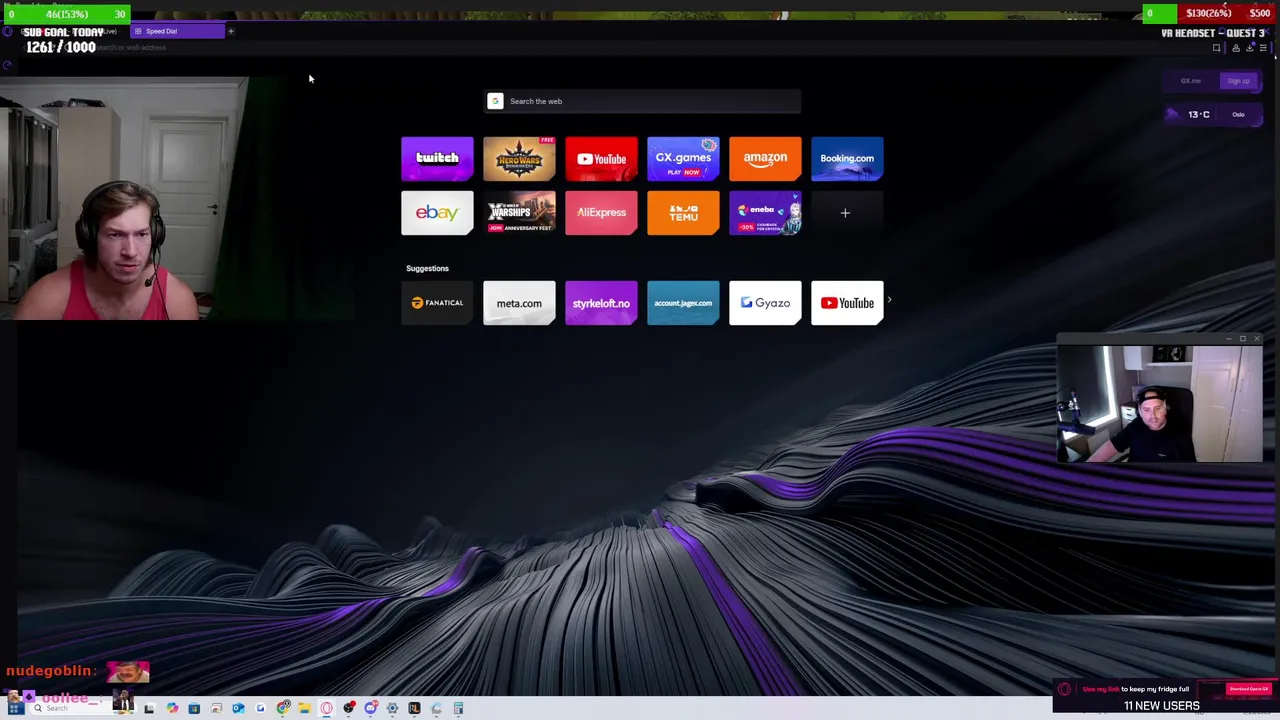This screenshot has width=1280, height=720.
Task: Open Google Chrome from the taskbar
Action: (283, 708)
